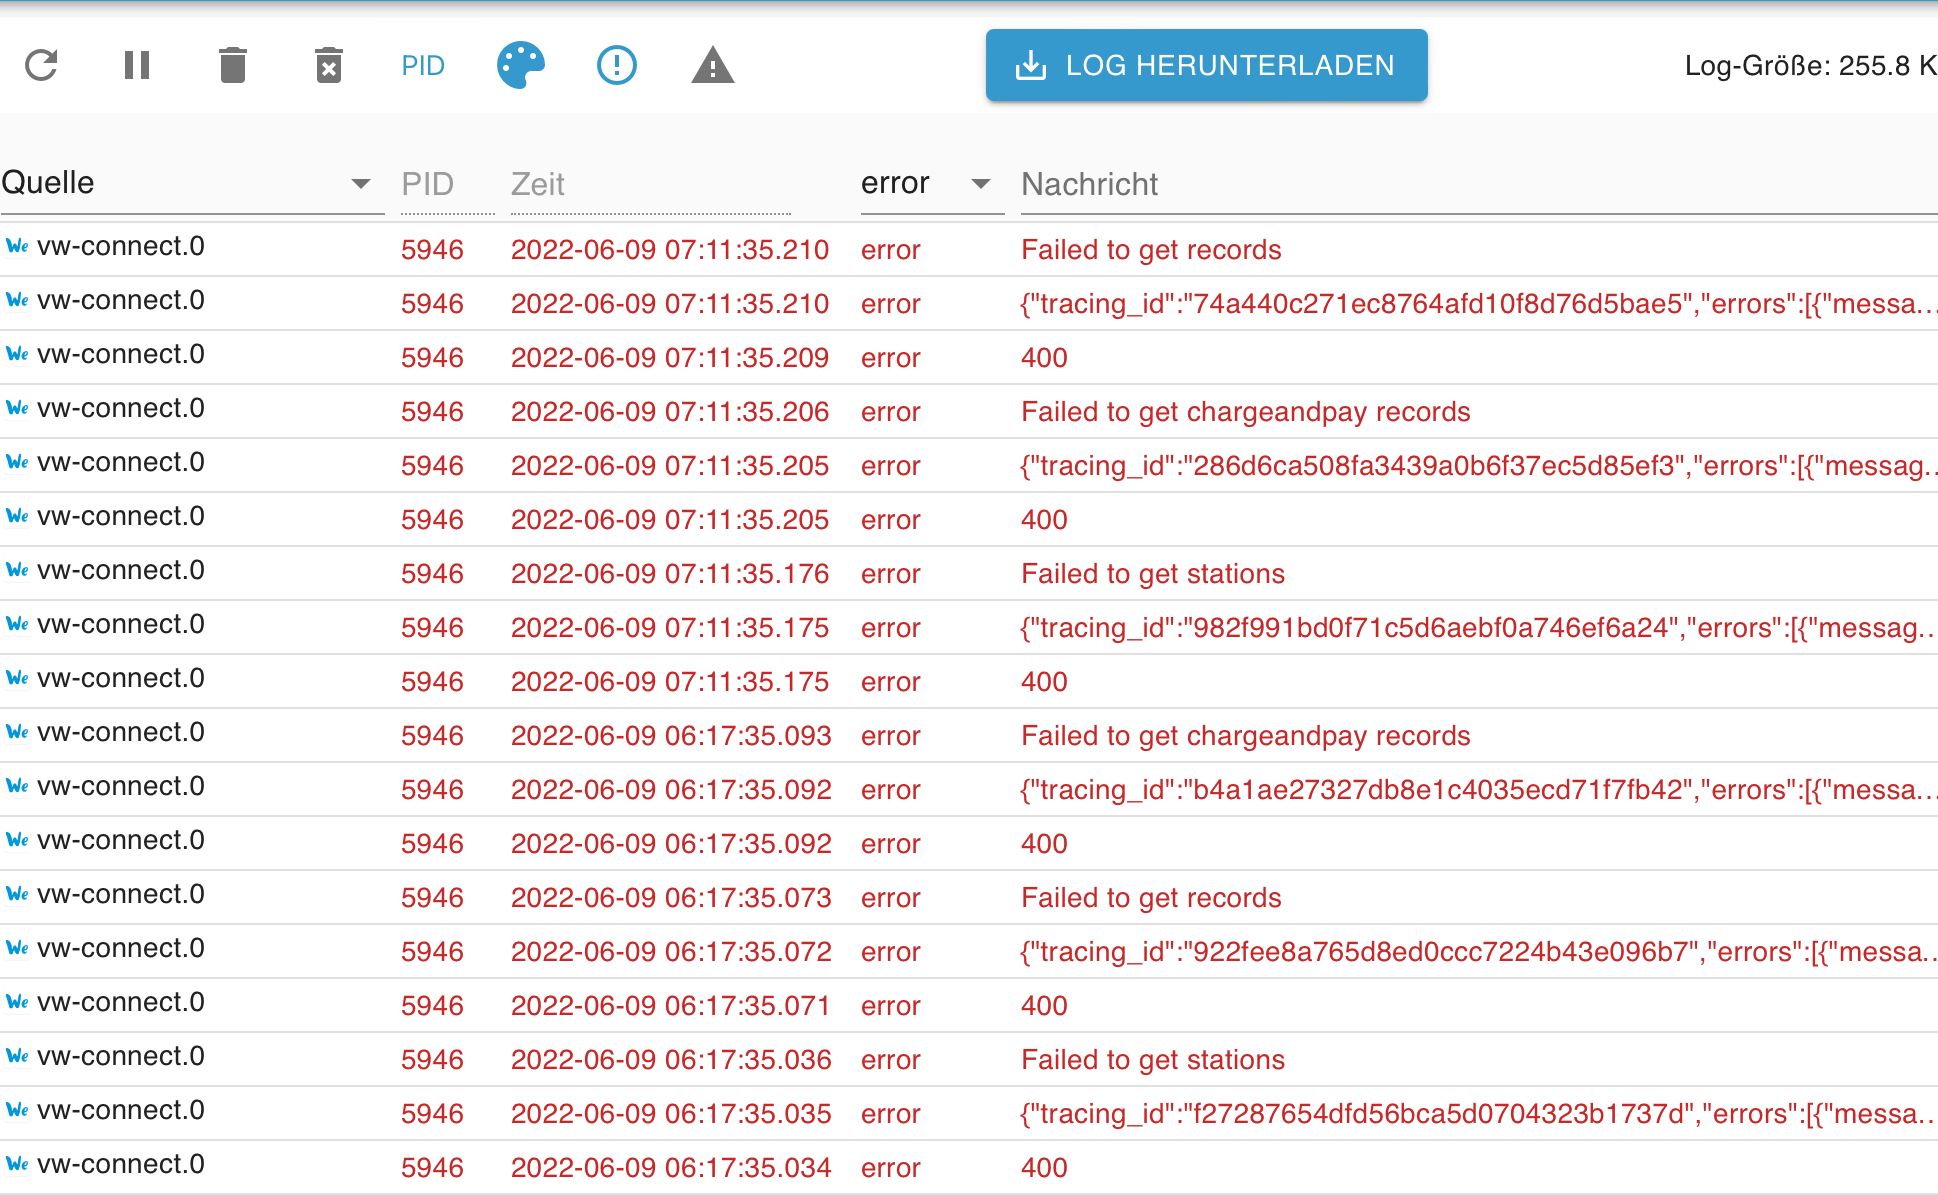Select 400 message at 07:11:35.209
Image resolution: width=1938 pixels, height=1195 pixels.
point(1044,358)
